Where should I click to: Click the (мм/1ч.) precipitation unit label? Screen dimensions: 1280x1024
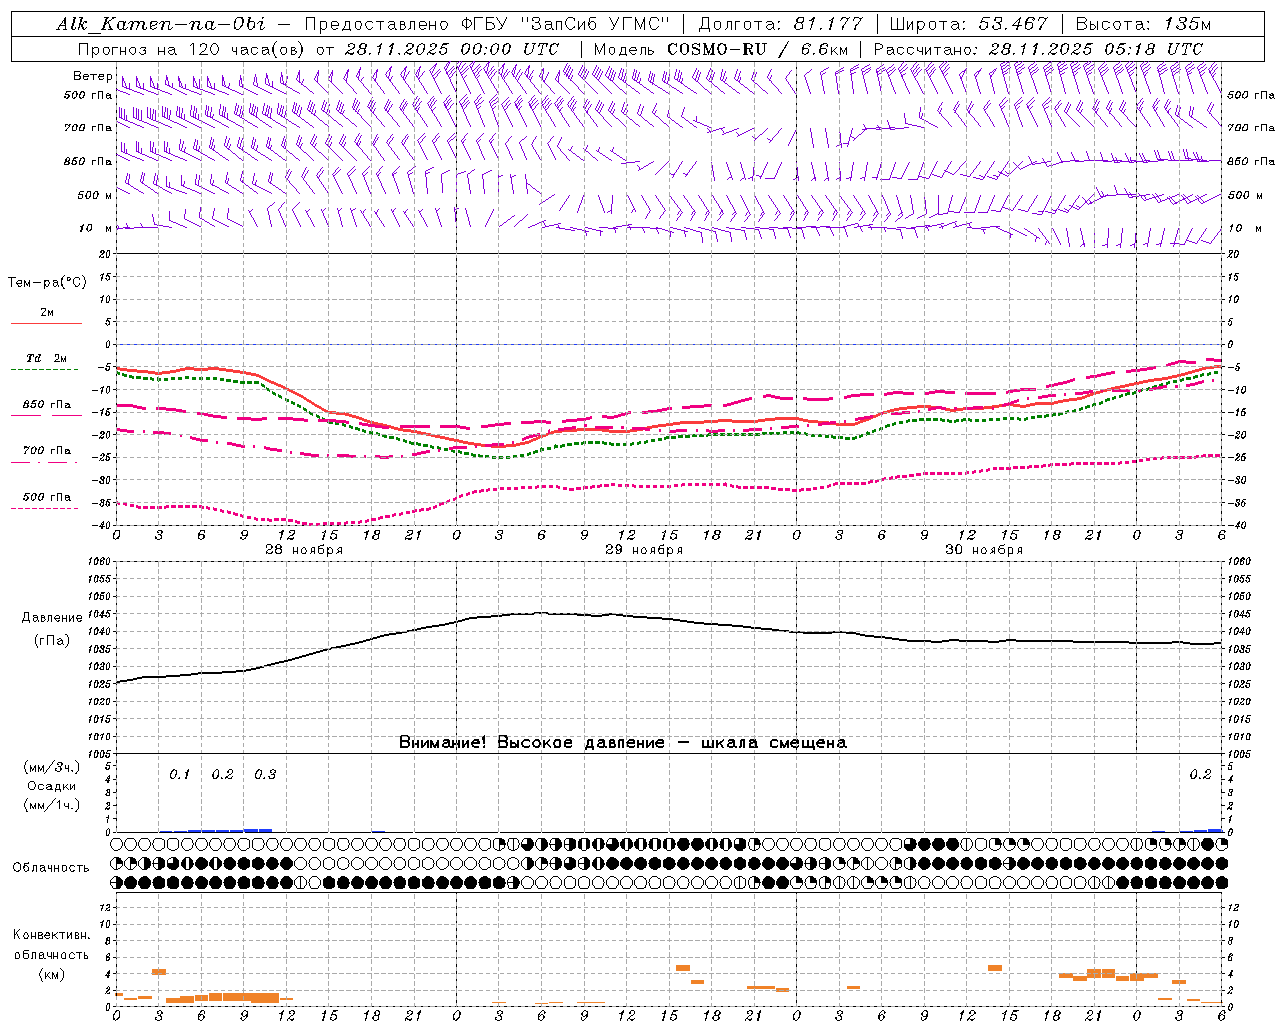coord(52,805)
